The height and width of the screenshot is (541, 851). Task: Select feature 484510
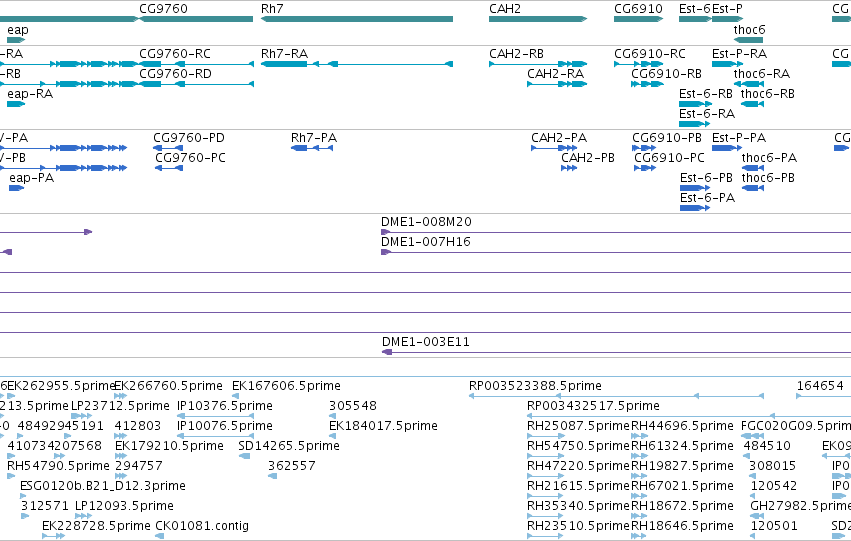[x=748, y=456]
